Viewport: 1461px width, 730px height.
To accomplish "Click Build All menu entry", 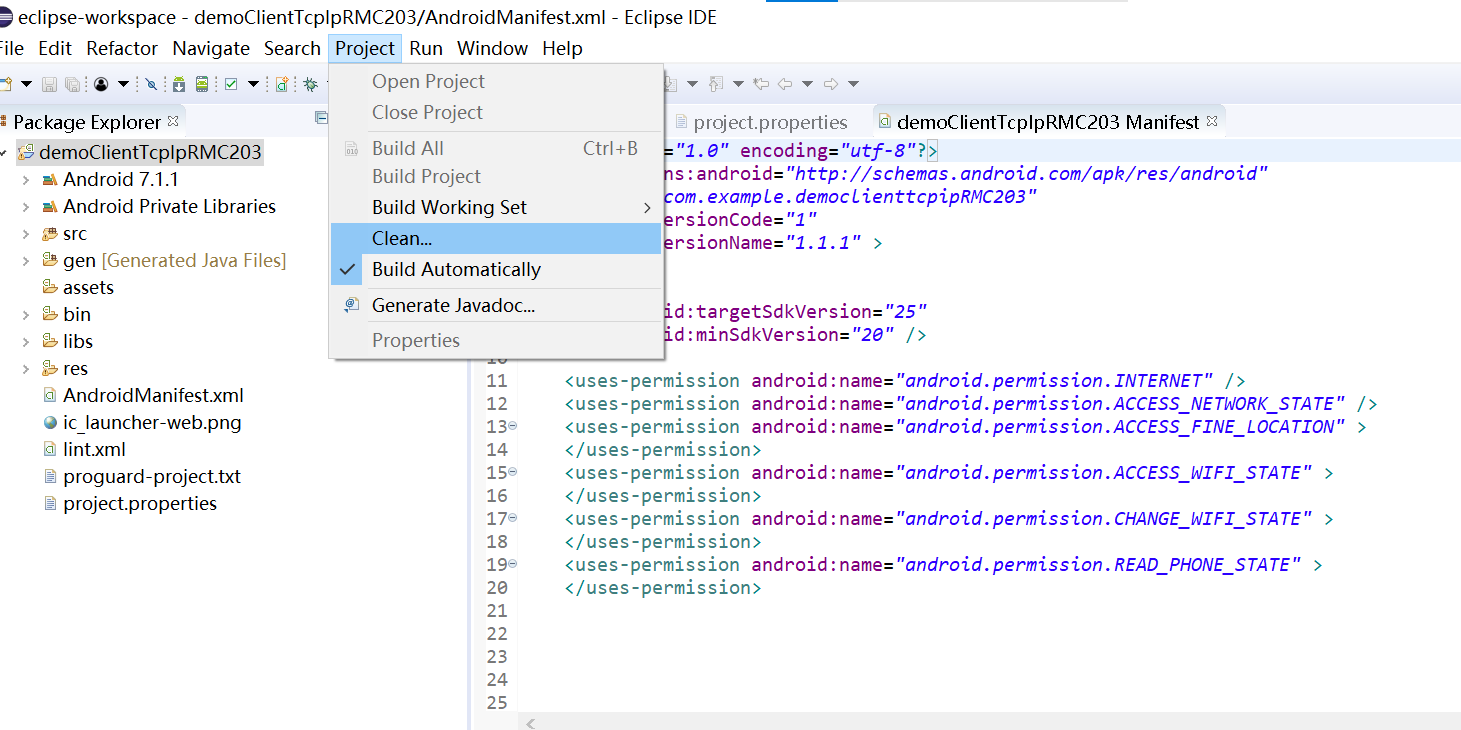I will (x=496, y=149).
